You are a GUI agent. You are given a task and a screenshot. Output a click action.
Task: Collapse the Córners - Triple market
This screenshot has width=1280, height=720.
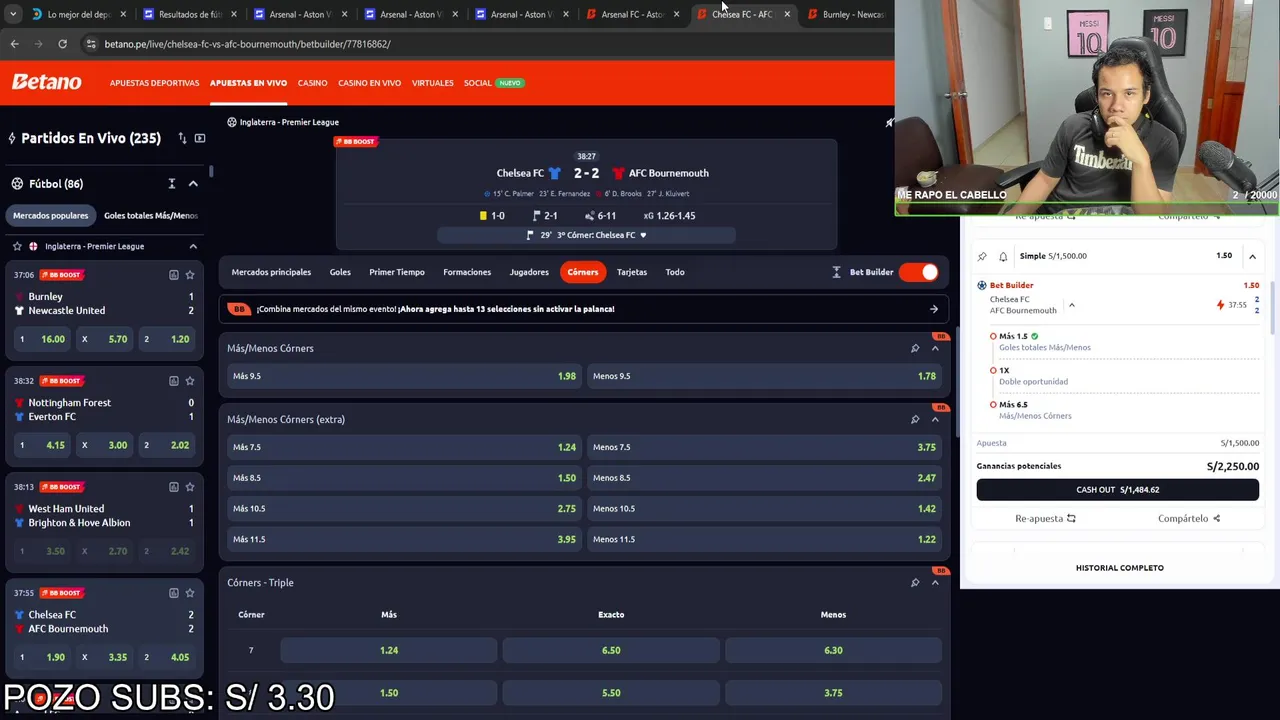[935, 582]
